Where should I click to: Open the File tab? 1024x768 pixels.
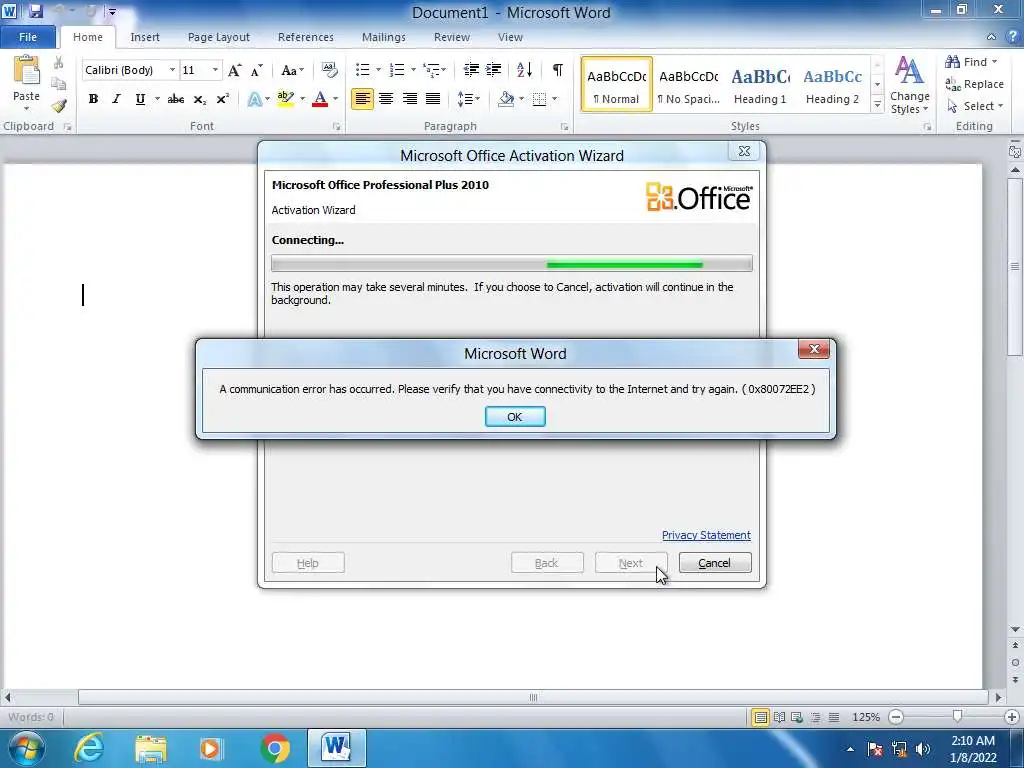click(27, 37)
